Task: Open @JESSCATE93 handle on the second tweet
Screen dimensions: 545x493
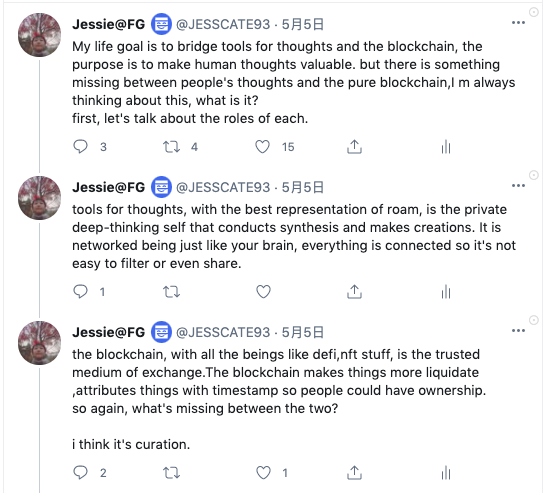Action: tap(223, 187)
